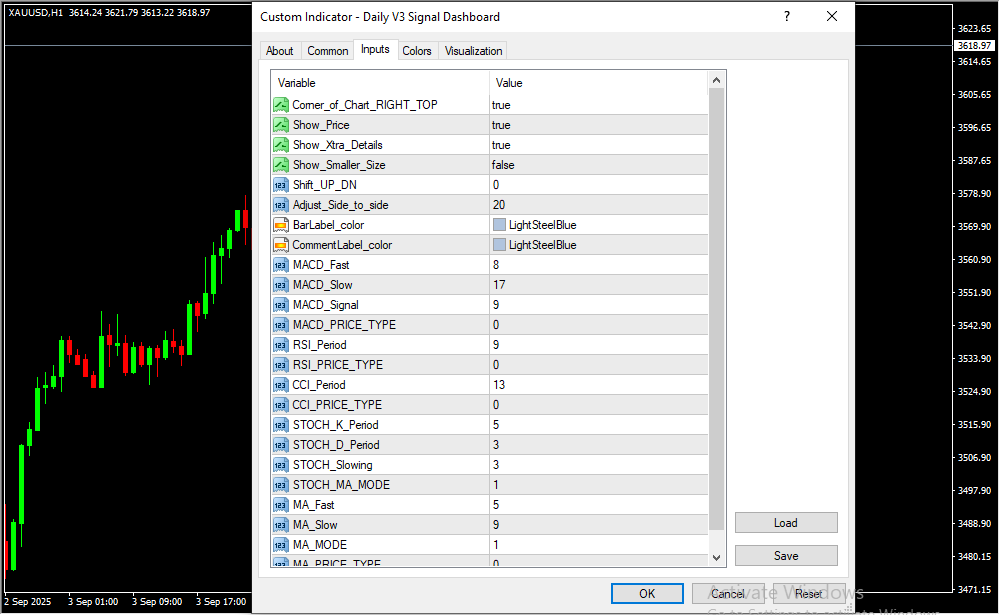This screenshot has height=615, width=1000.
Task: Click the OK button
Action: (x=647, y=594)
